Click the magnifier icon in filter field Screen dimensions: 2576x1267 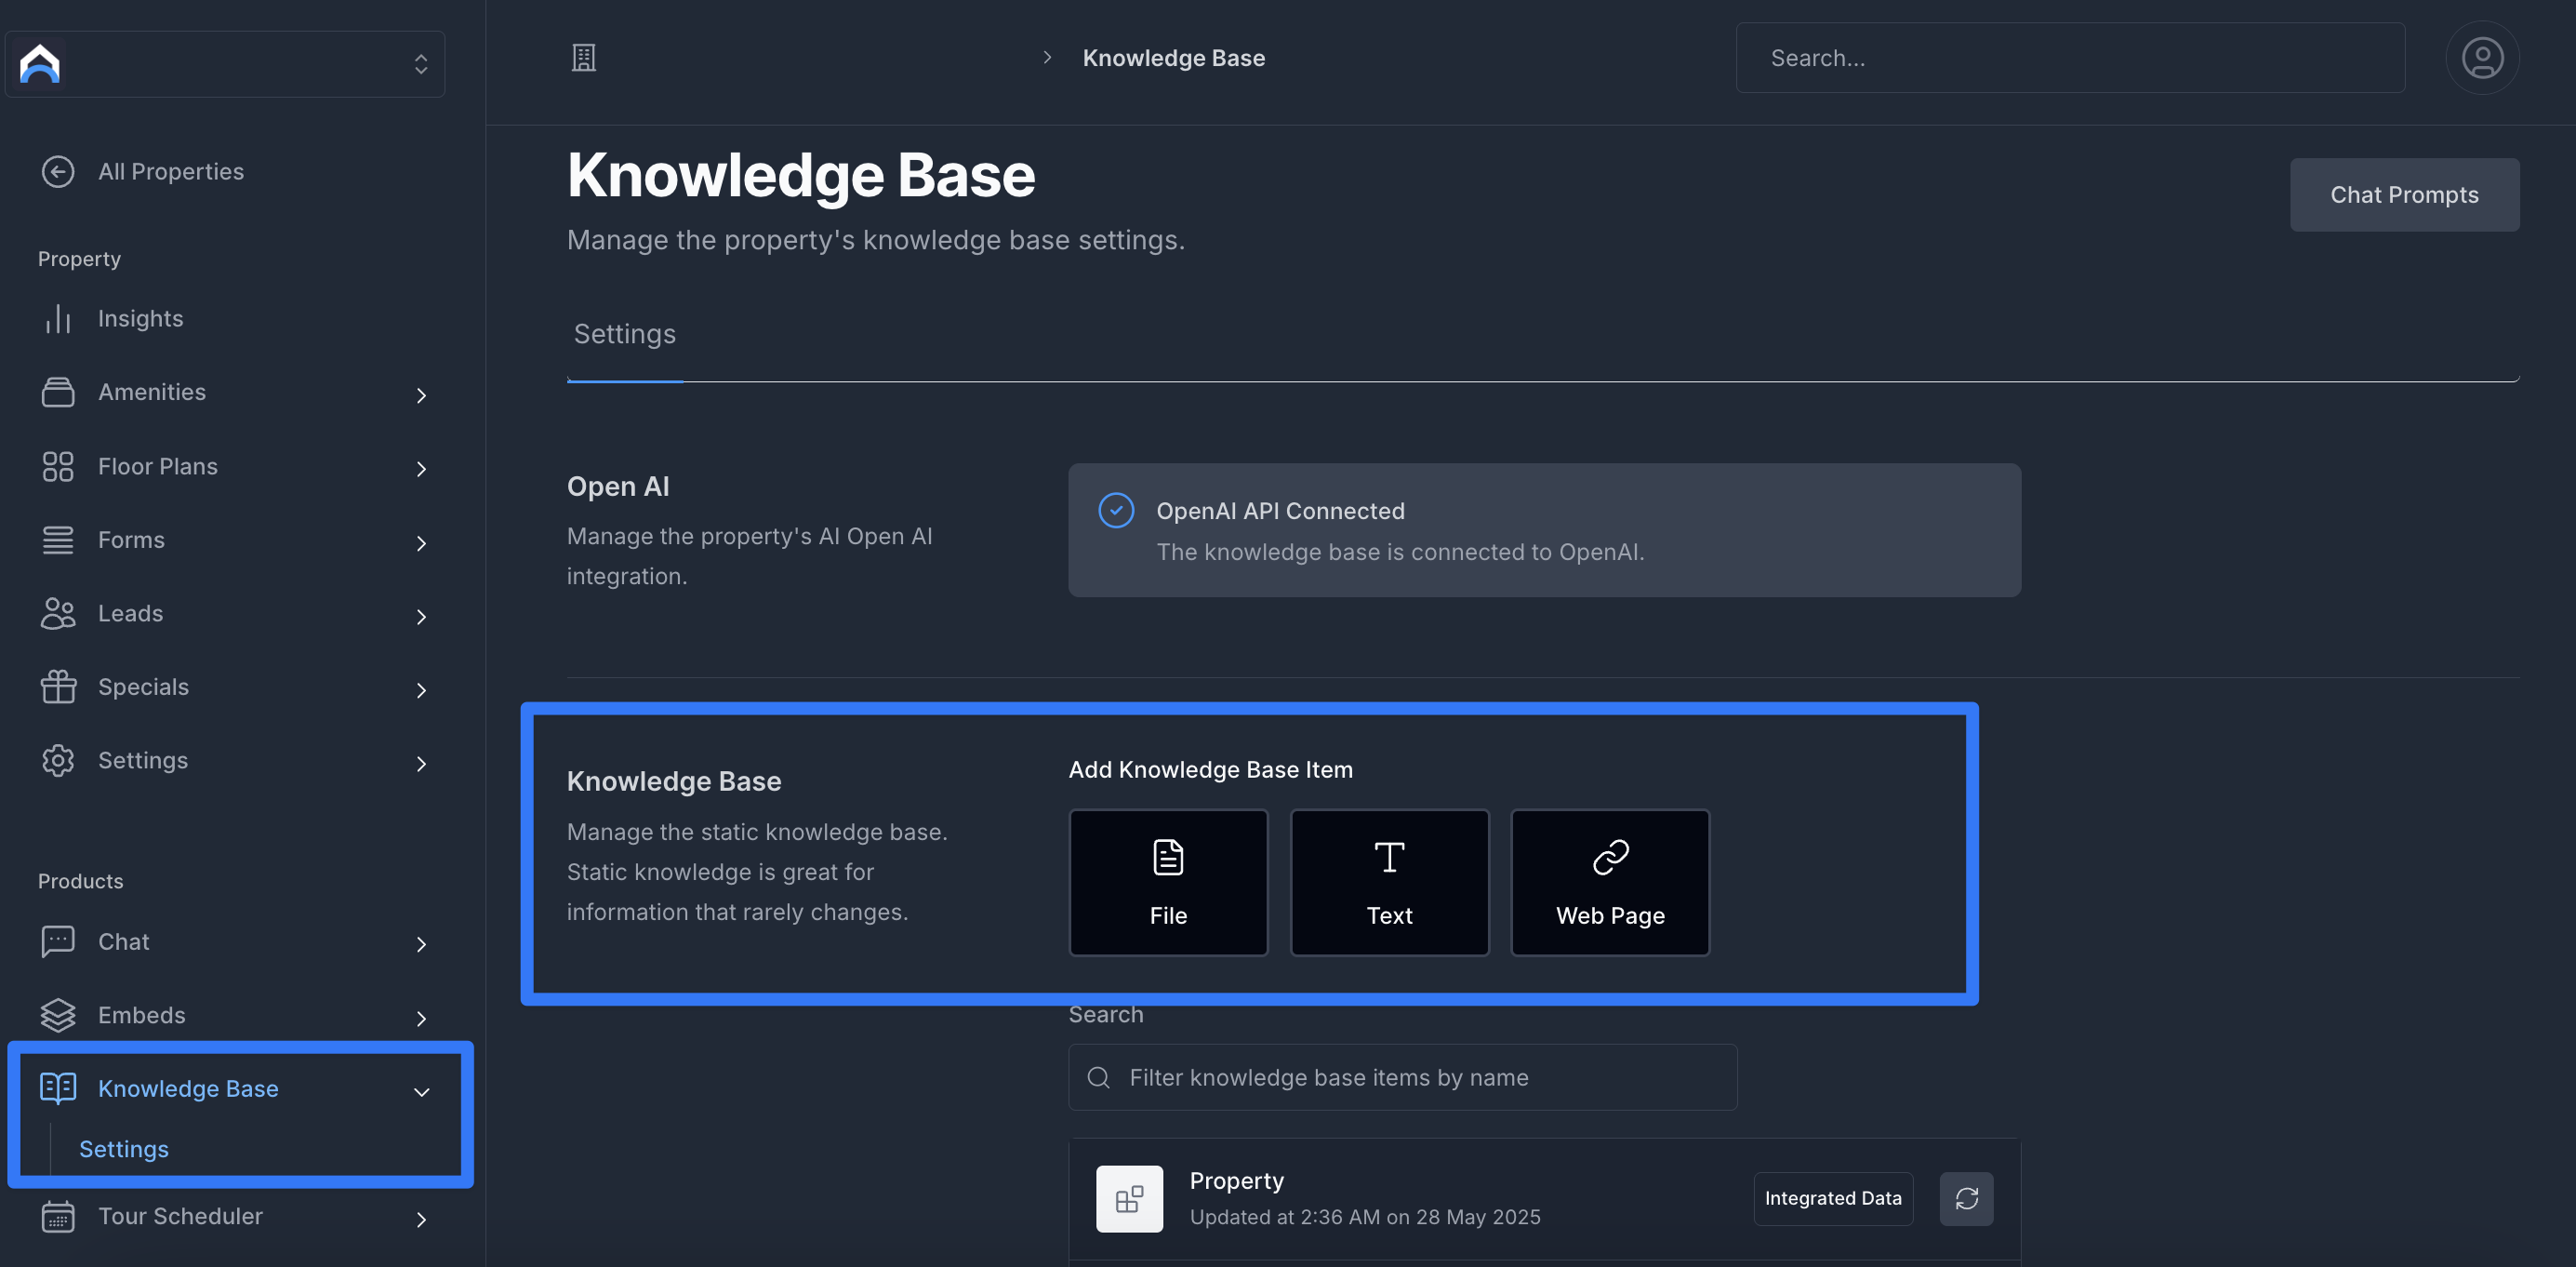(x=1099, y=1077)
